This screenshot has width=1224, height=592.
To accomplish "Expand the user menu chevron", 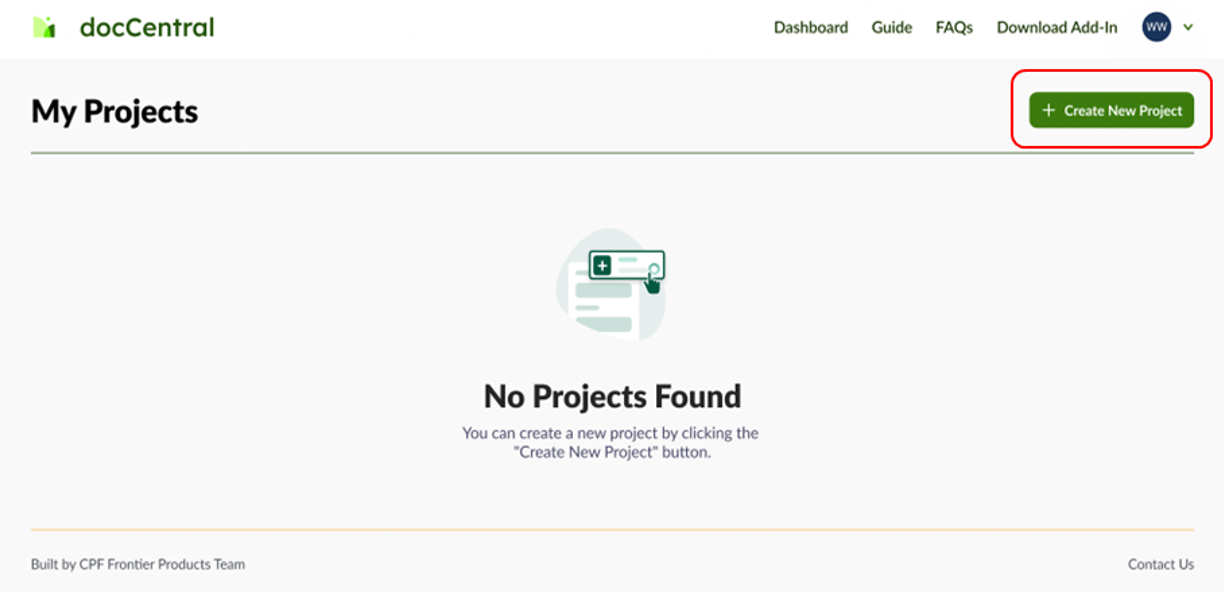I will (x=1188, y=28).
